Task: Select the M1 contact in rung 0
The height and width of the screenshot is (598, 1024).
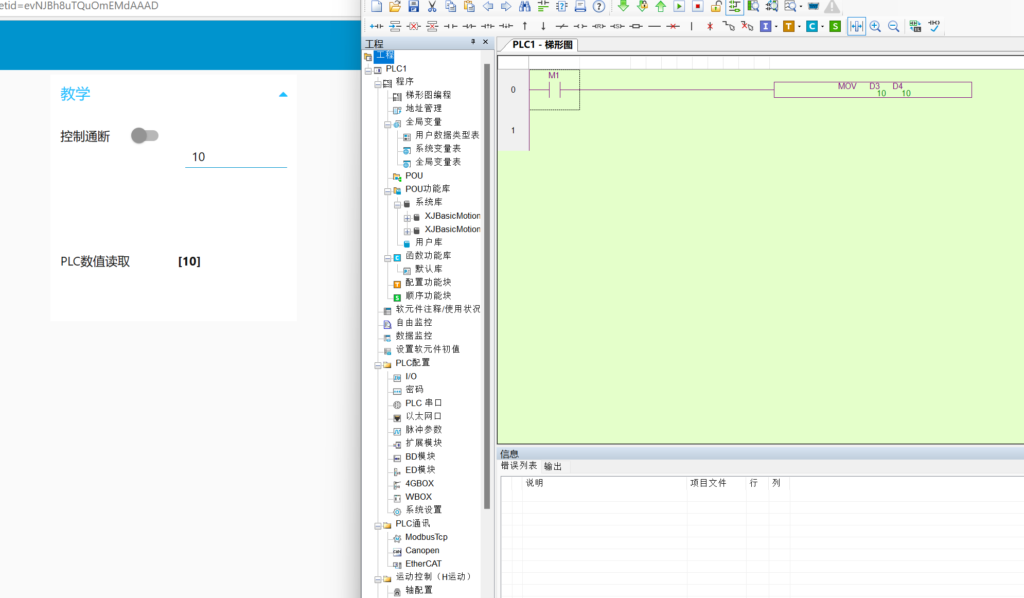Action: click(x=554, y=89)
